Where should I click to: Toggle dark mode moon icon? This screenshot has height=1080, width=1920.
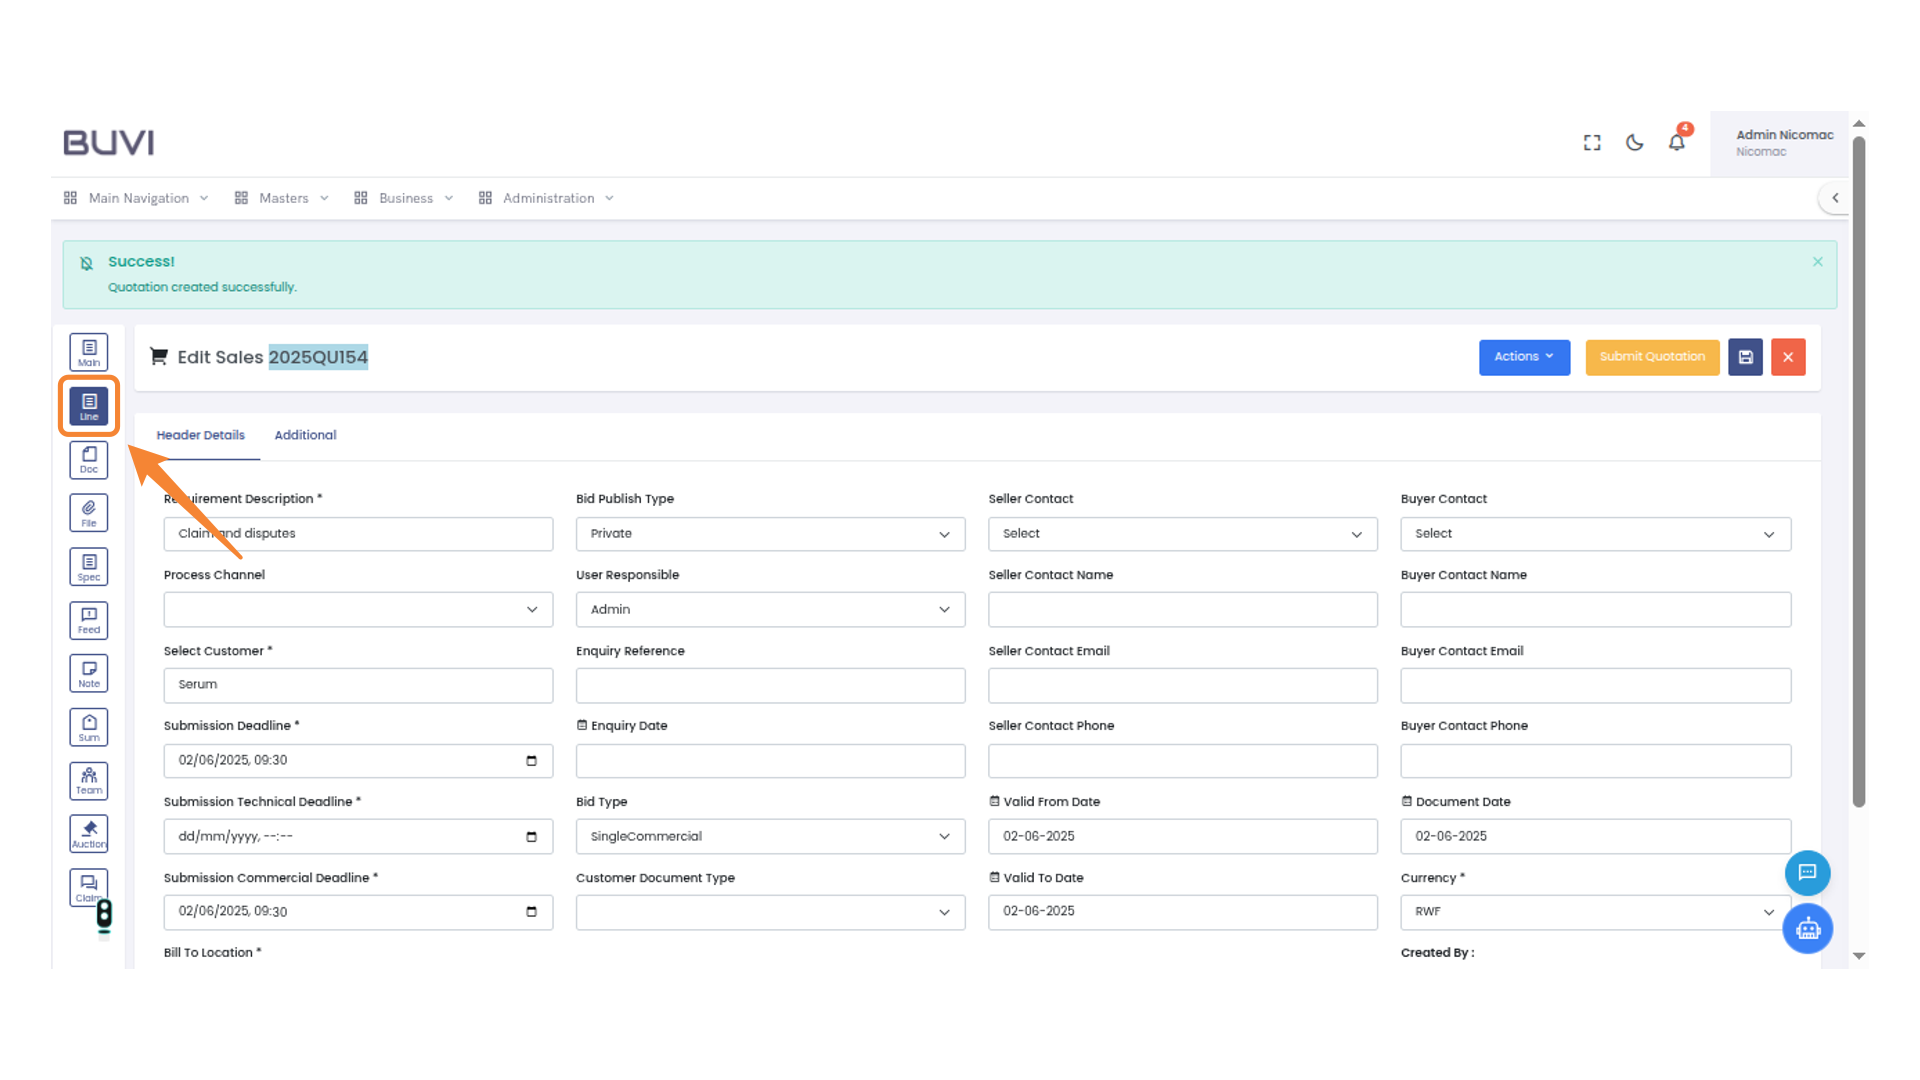pos(1635,143)
